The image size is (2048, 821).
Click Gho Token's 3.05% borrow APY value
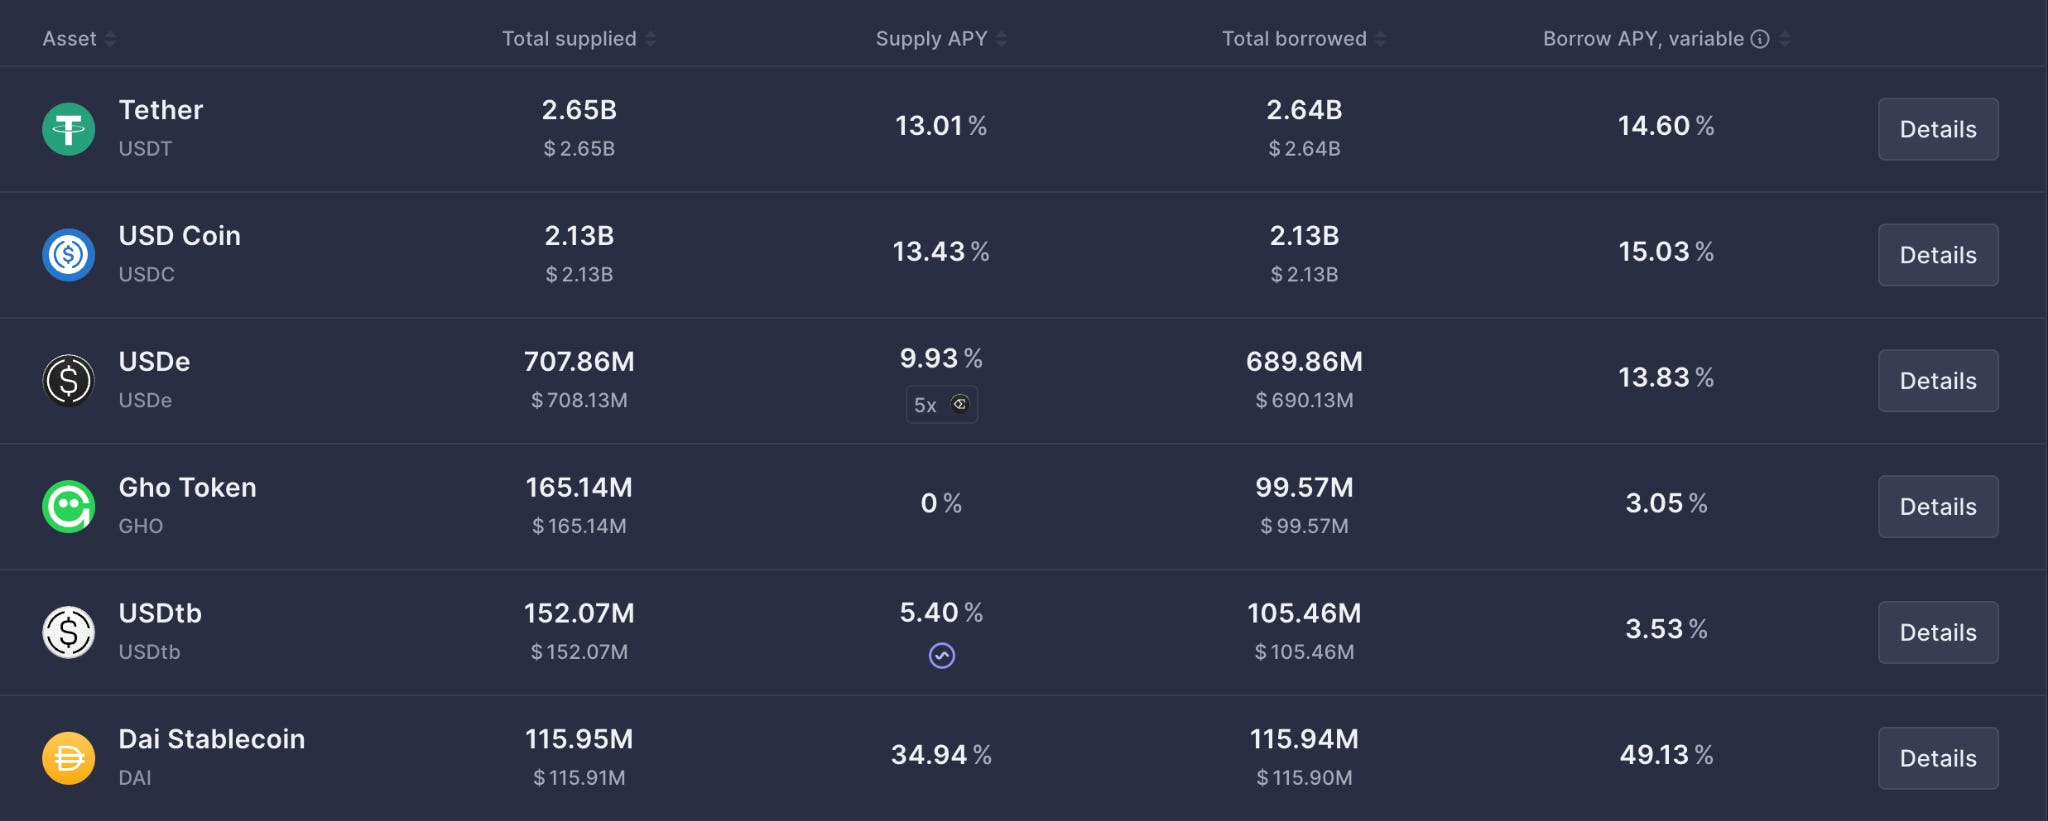tap(1666, 504)
